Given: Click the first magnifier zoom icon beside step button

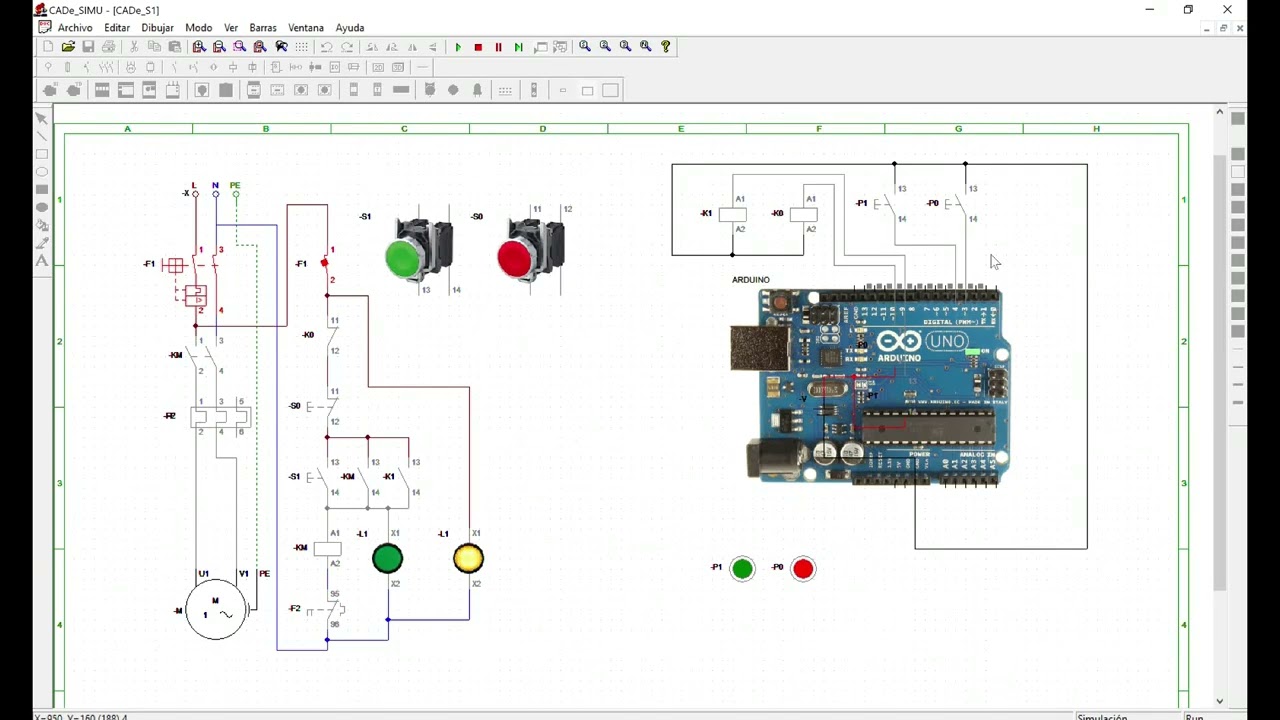Looking at the screenshot, I should pos(585,47).
